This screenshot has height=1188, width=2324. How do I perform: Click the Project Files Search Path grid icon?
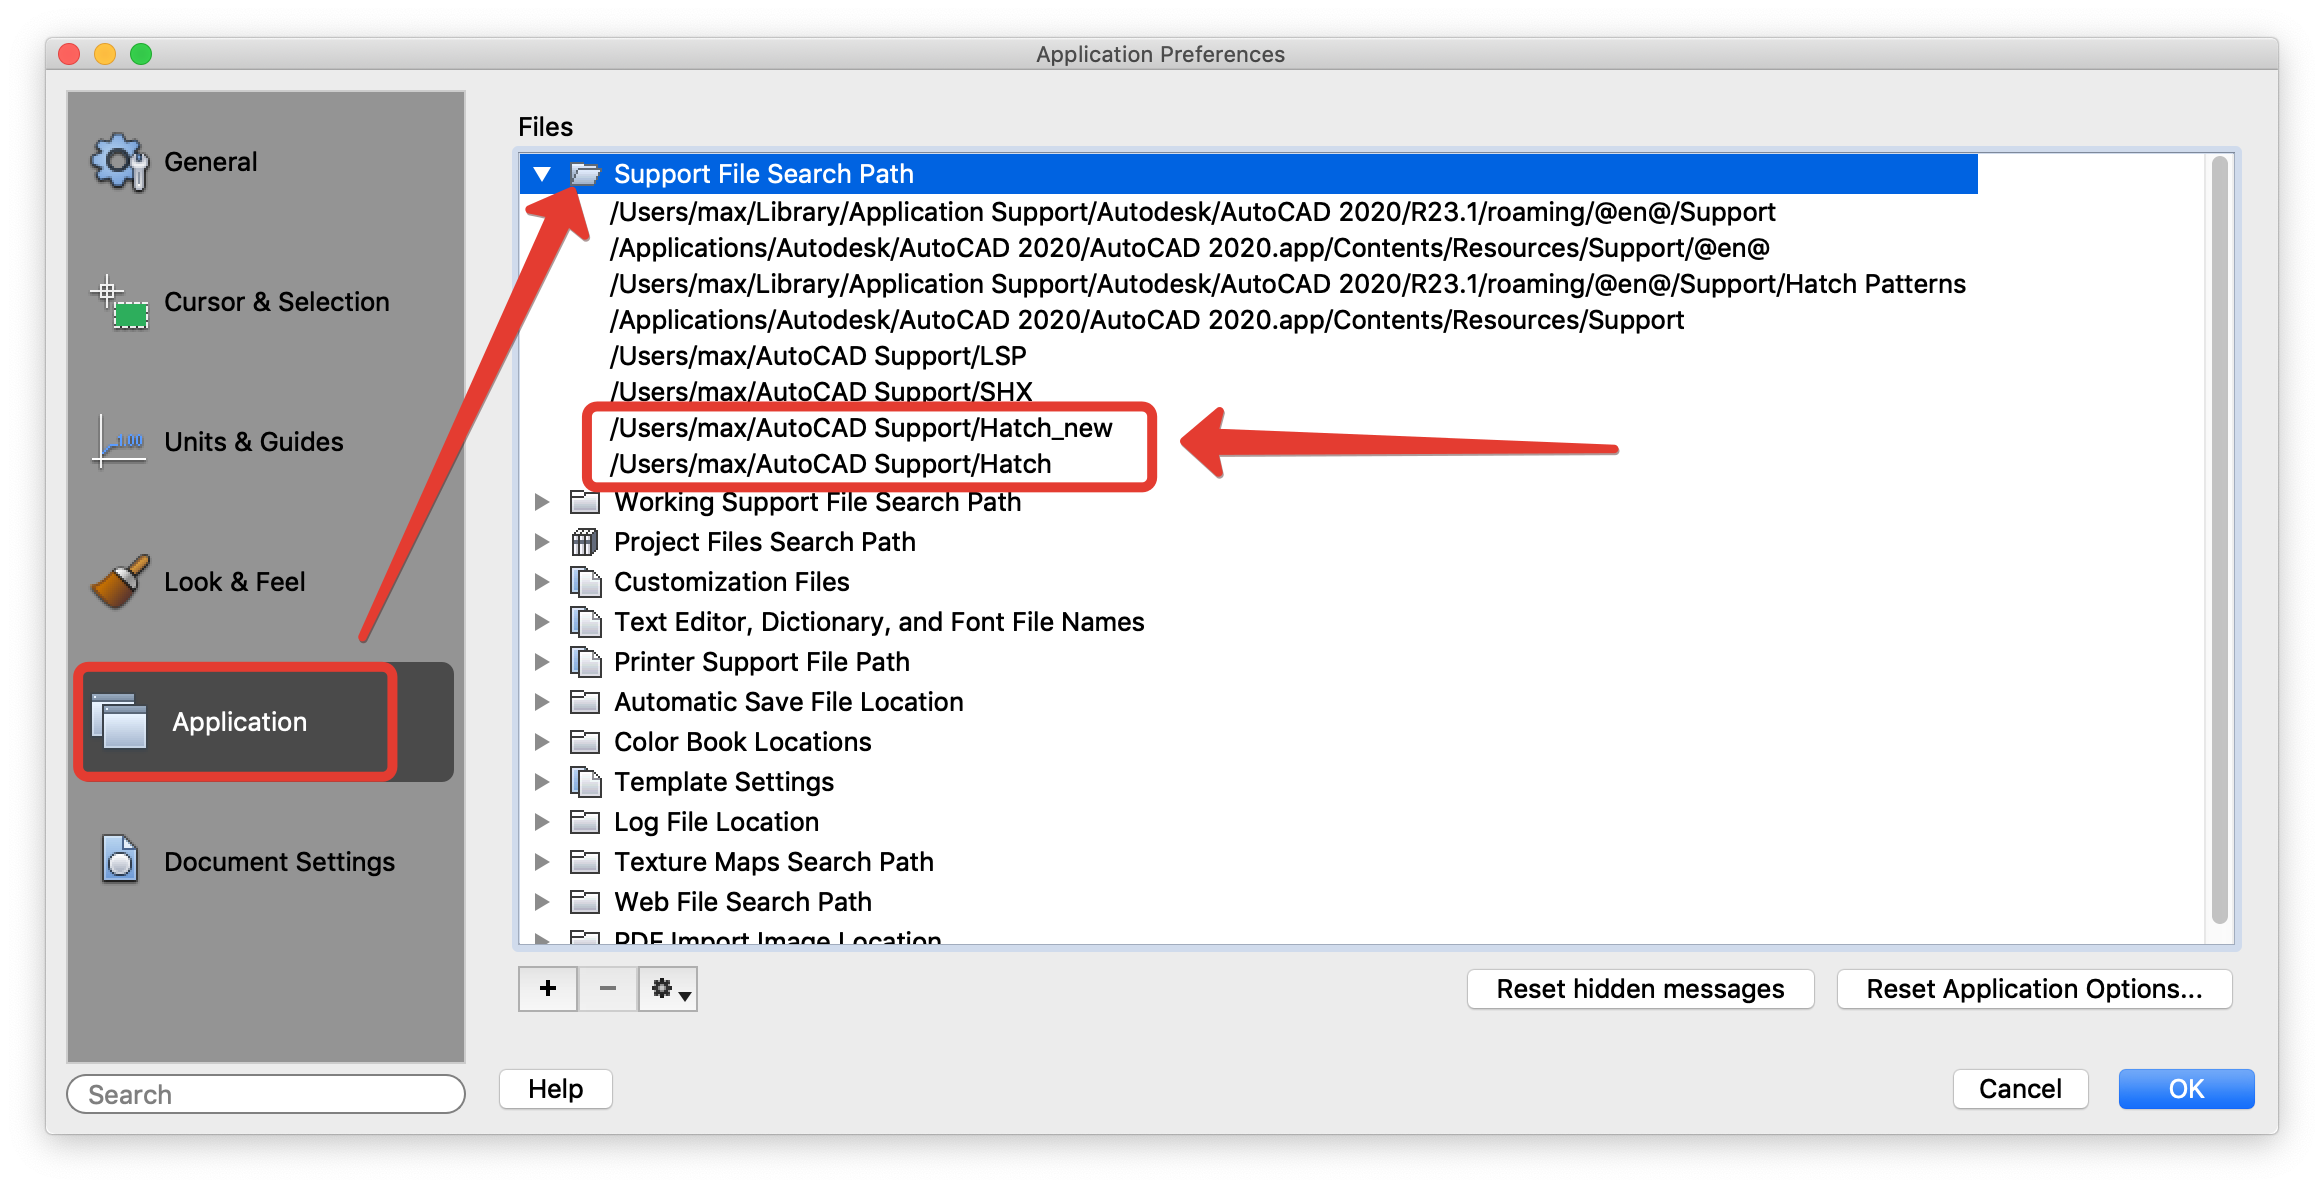coord(584,541)
